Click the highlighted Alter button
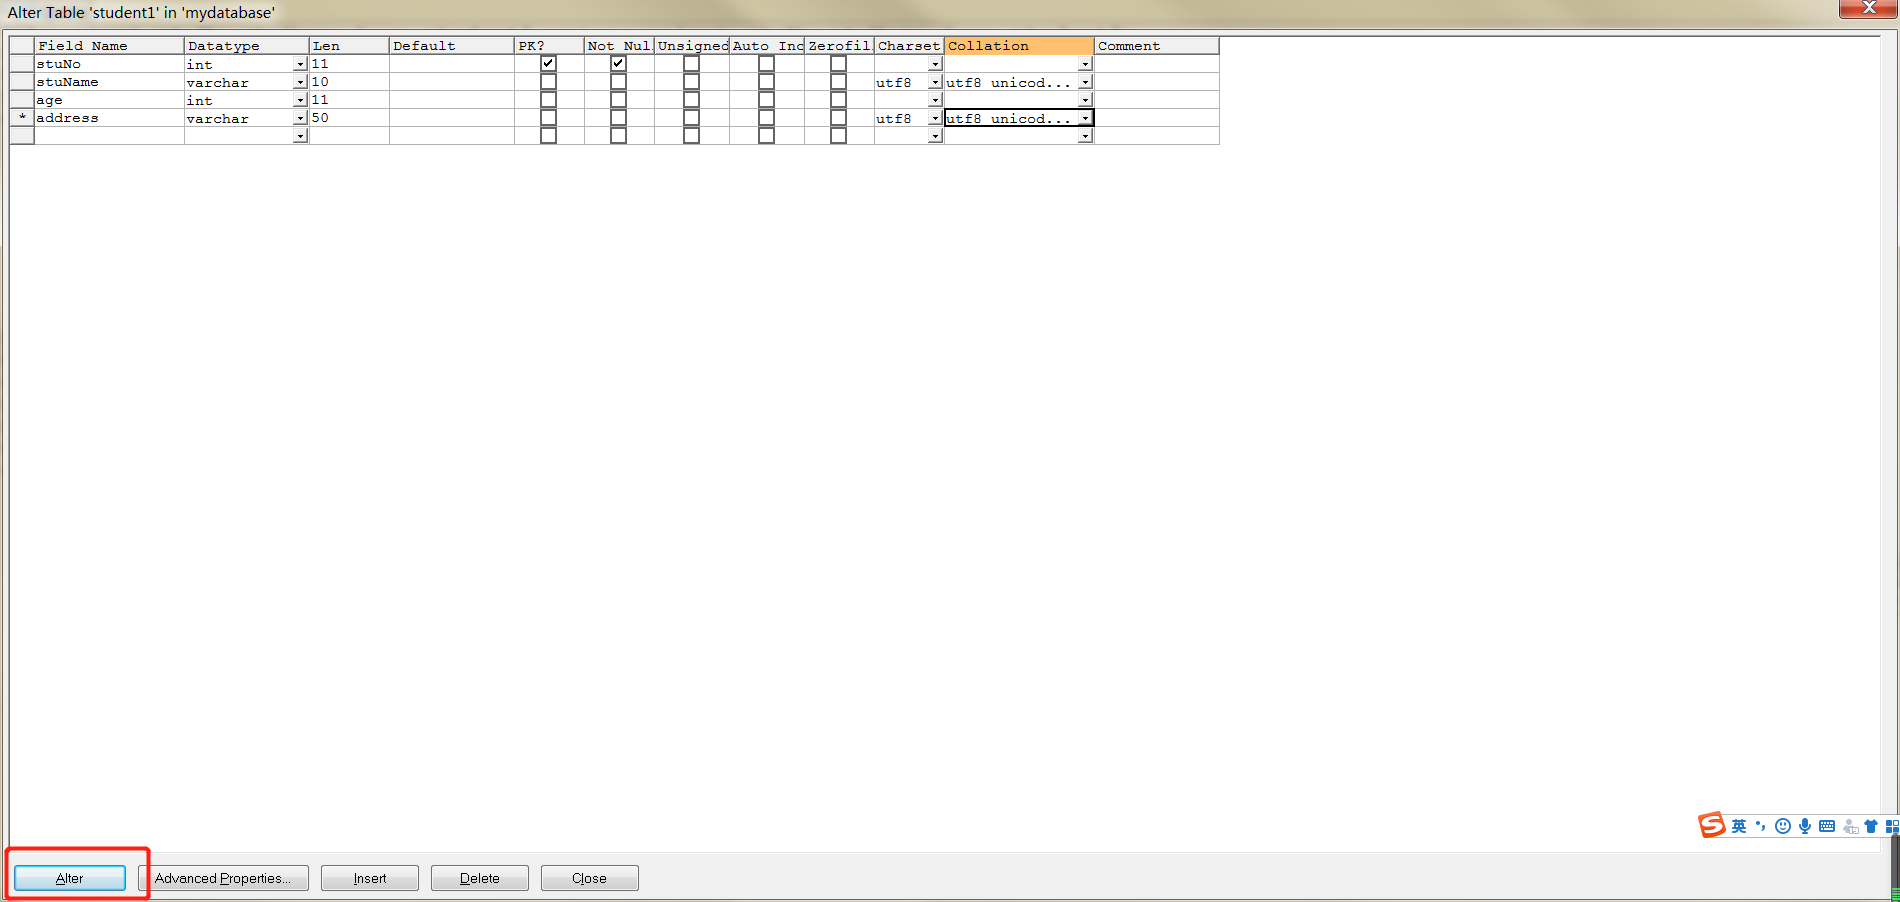Screen dimensions: 1900x902 pos(68,877)
